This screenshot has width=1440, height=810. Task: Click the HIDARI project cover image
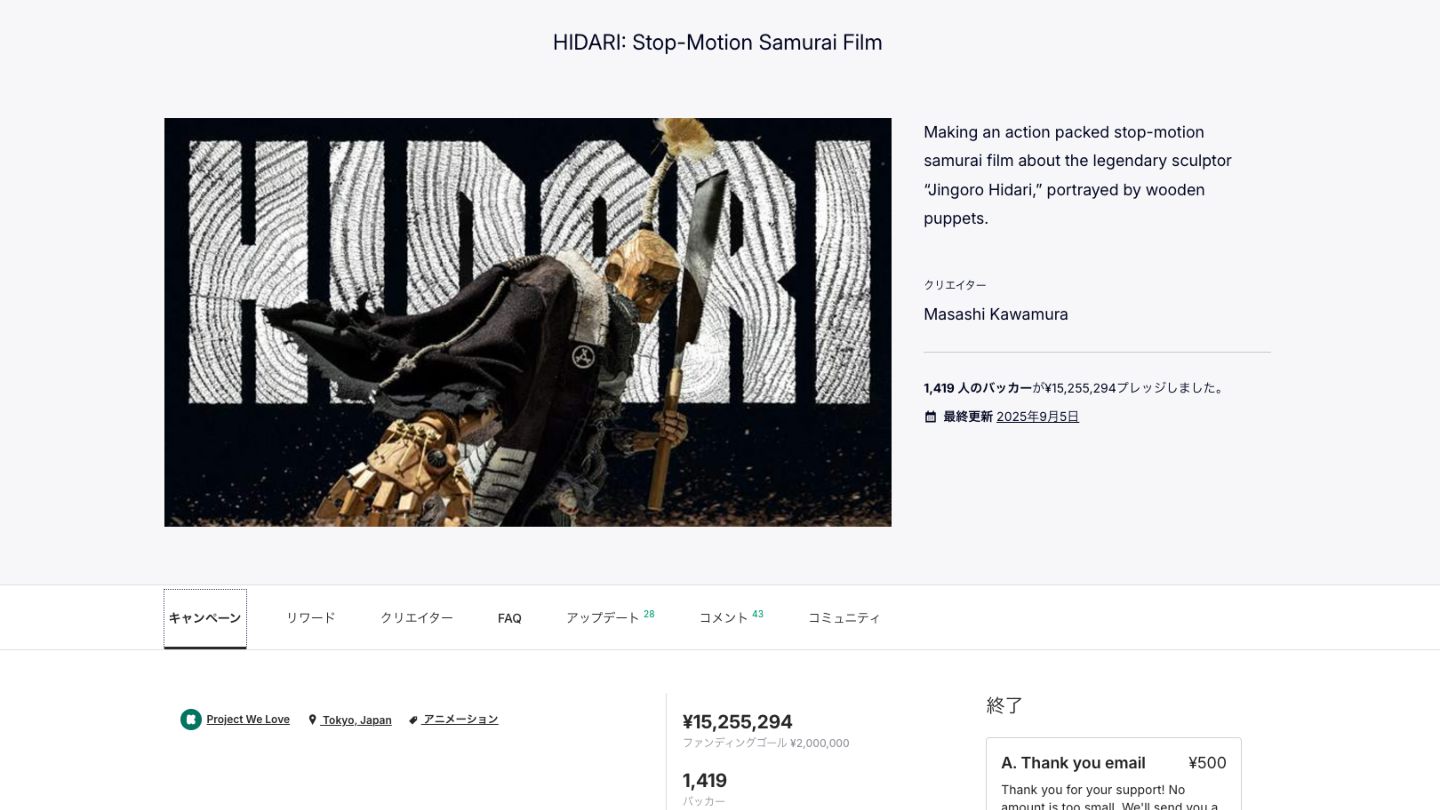(x=528, y=322)
